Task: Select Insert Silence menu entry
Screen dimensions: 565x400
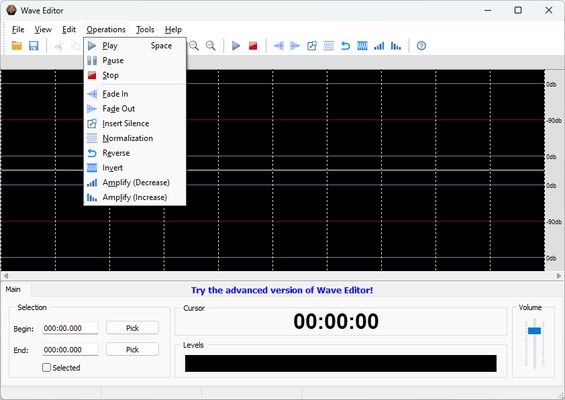Action: pos(135,124)
